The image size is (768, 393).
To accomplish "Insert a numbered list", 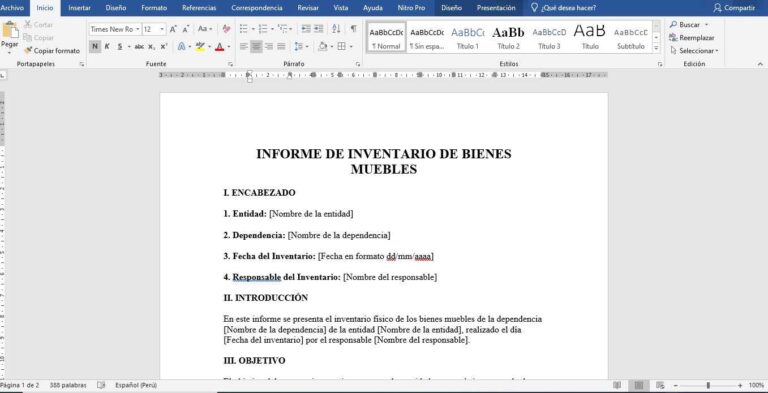I will point(263,29).
